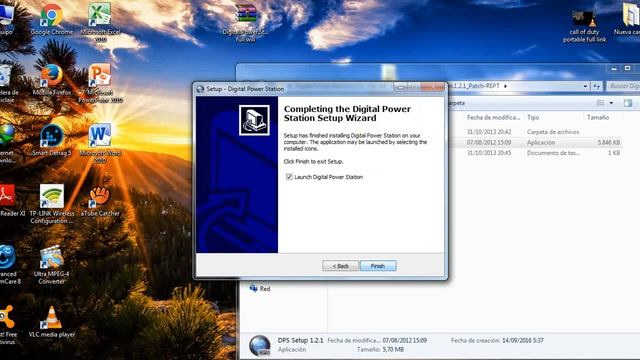Click the Back button in Setup

(x=340, y=266)
